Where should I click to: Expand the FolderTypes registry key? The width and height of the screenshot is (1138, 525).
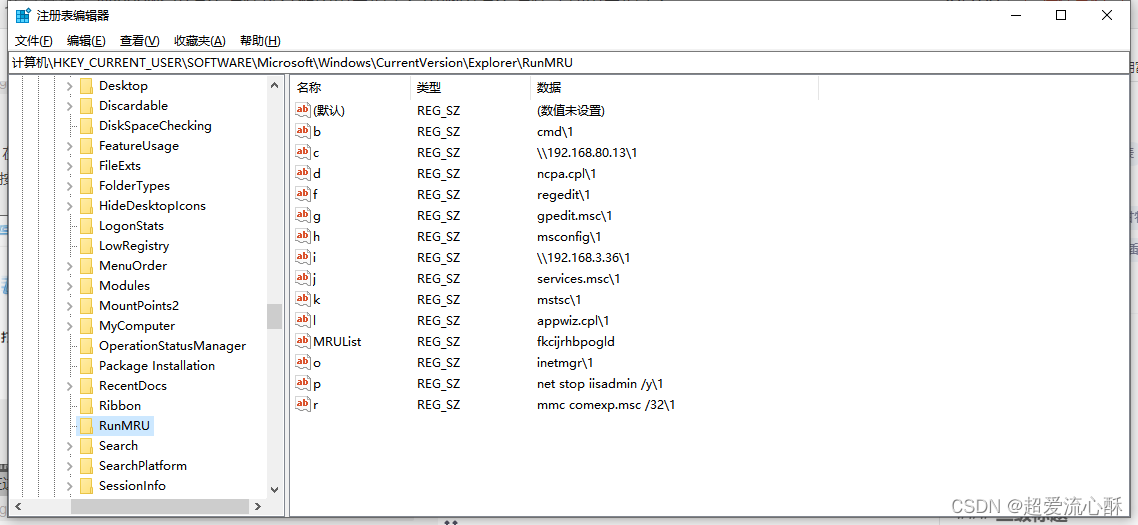pyautogui.click(x=70, y=186)
